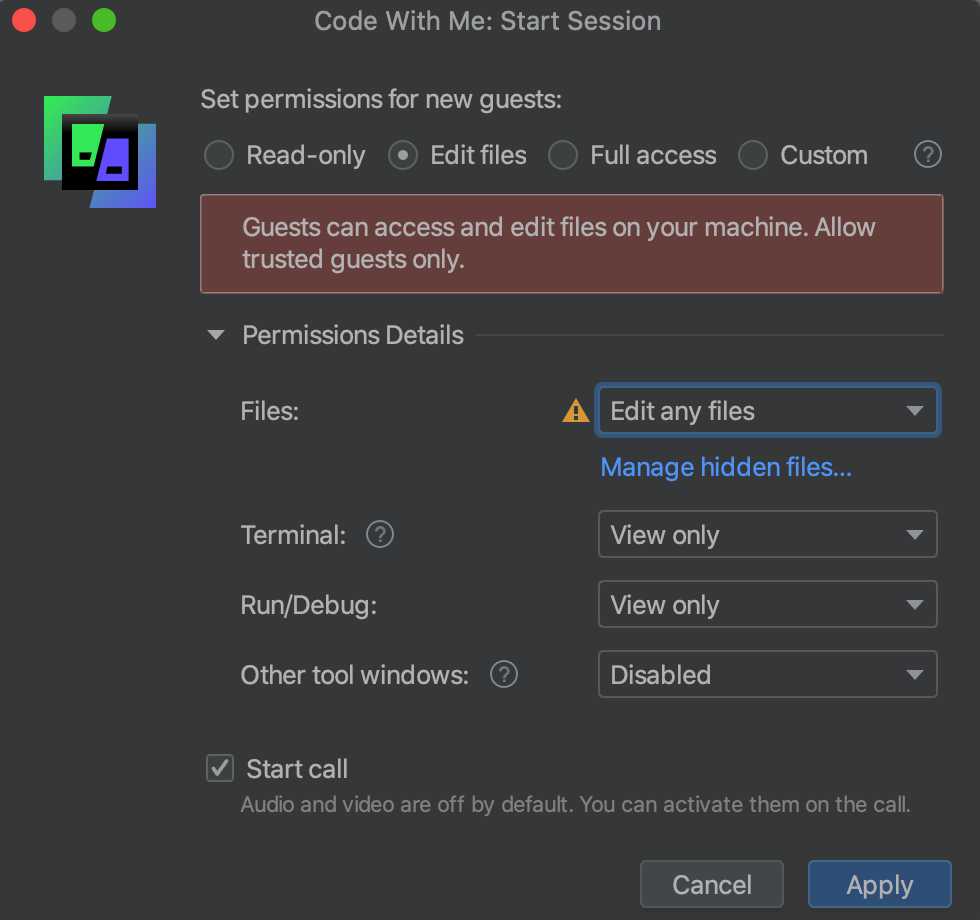The image size is (980, 920).
Task: Click the Manage hidden files link
Action: click(x=726, y=467)
